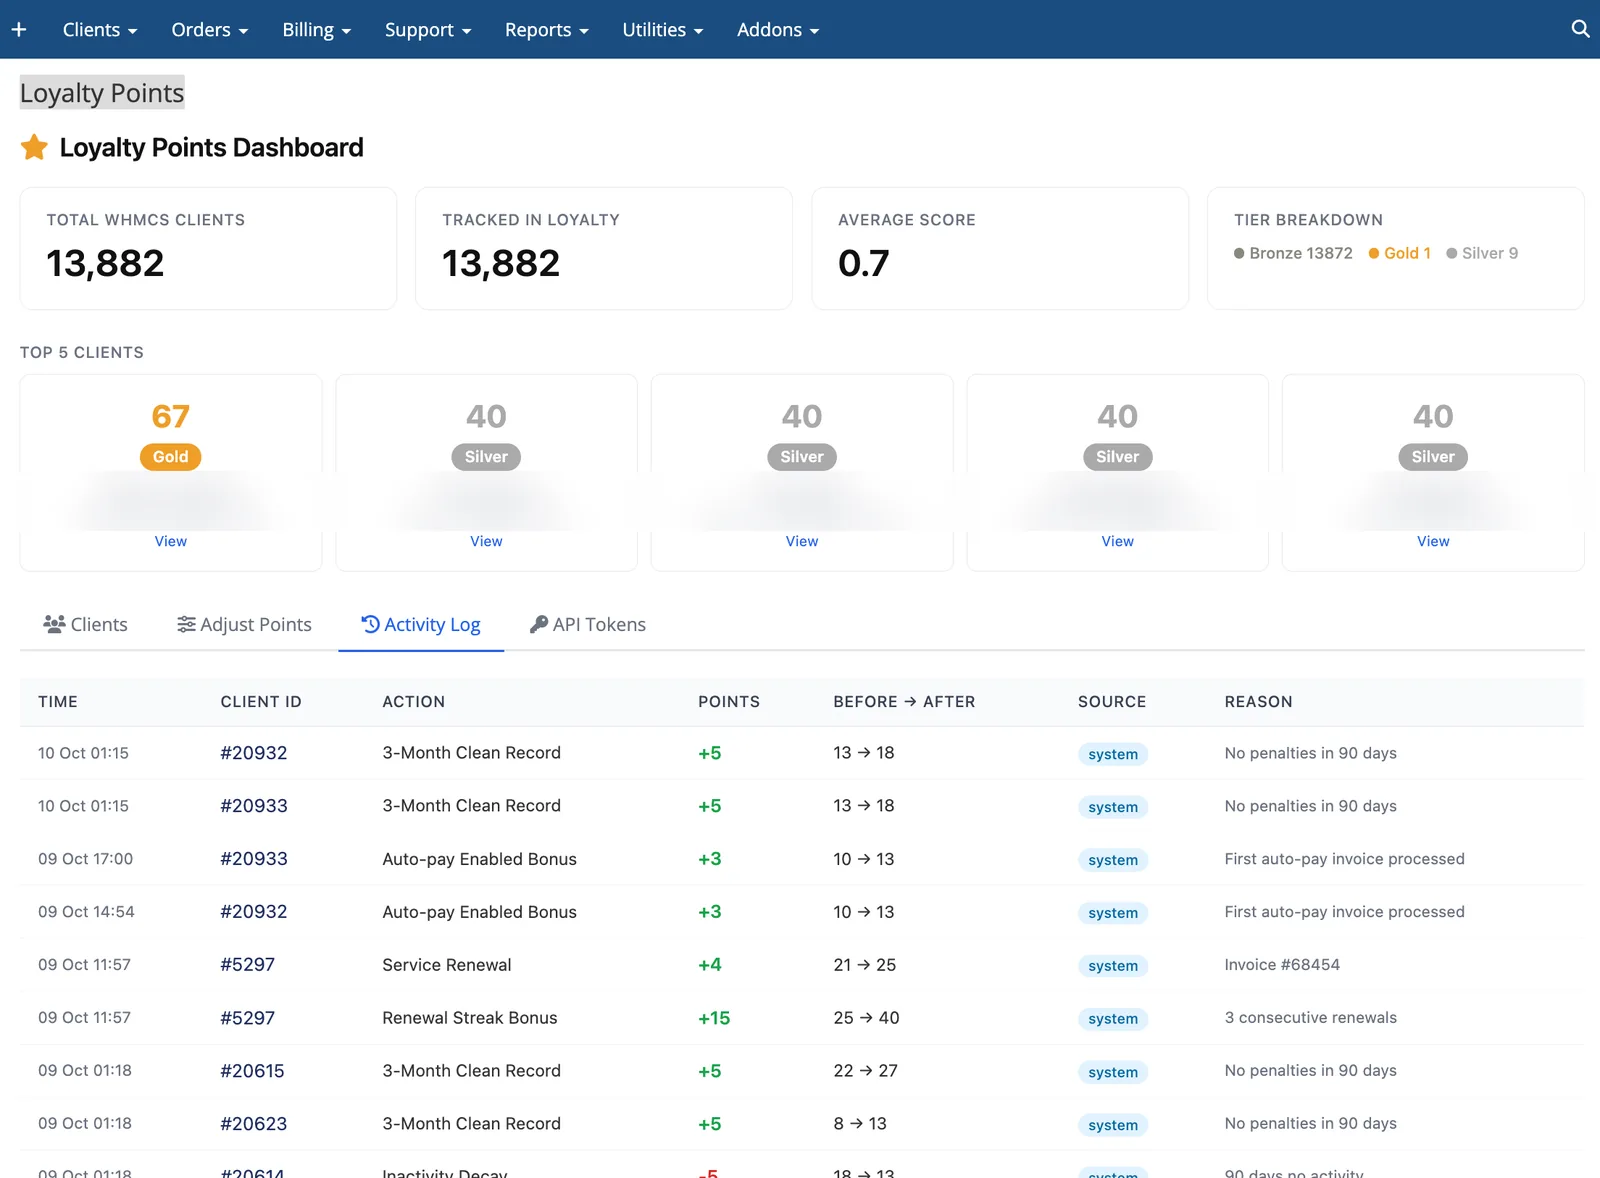Screen dimensions: 1600x1178
Task: Expand the Reports menu
Action: click(547, 30)
